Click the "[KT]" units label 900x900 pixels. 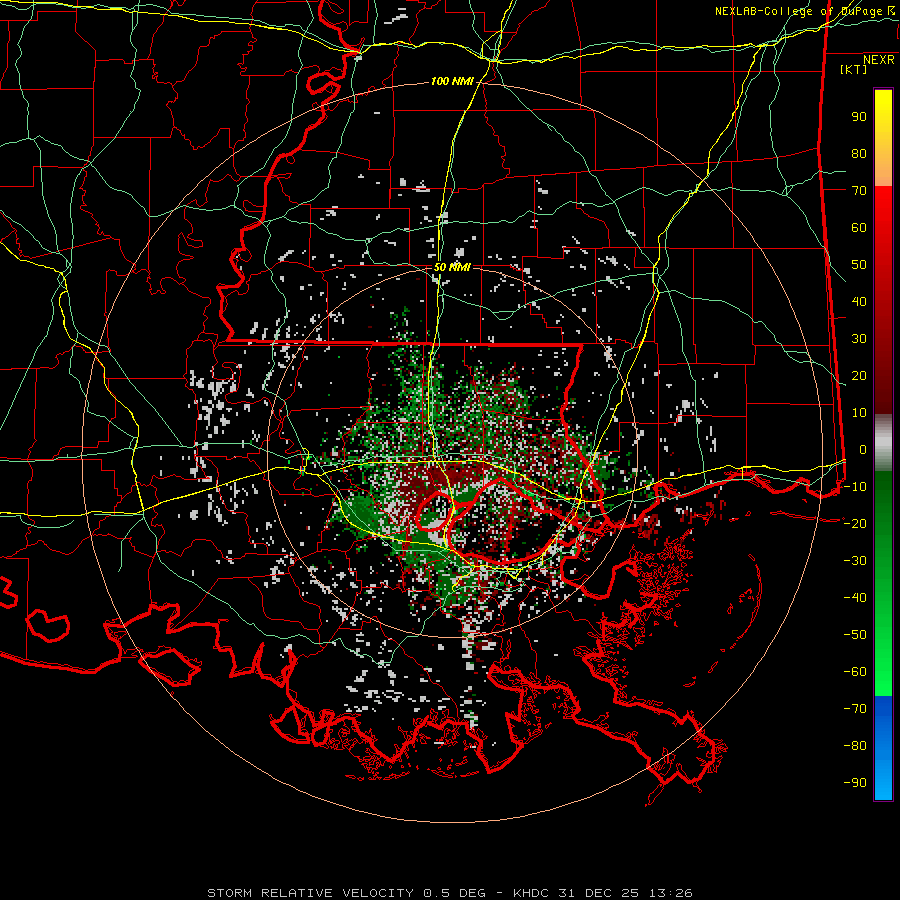coord(853,69)
